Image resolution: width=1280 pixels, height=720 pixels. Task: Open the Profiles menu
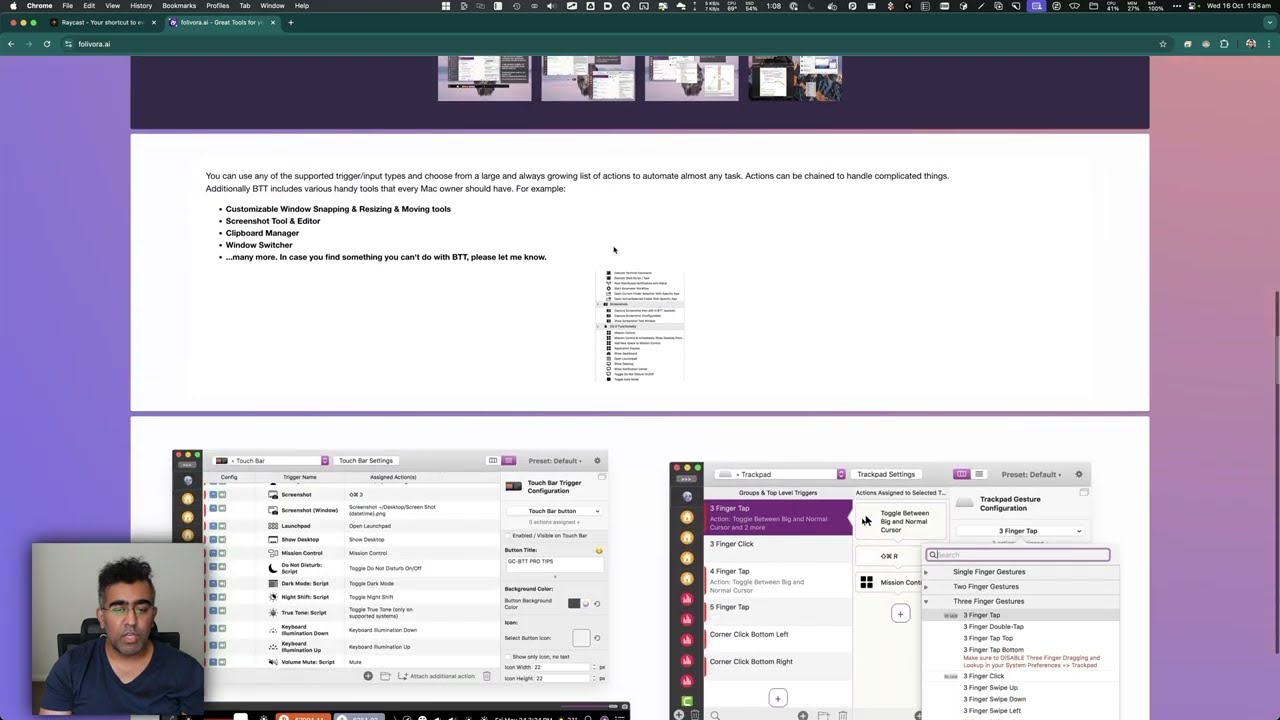tap(217, 6)
